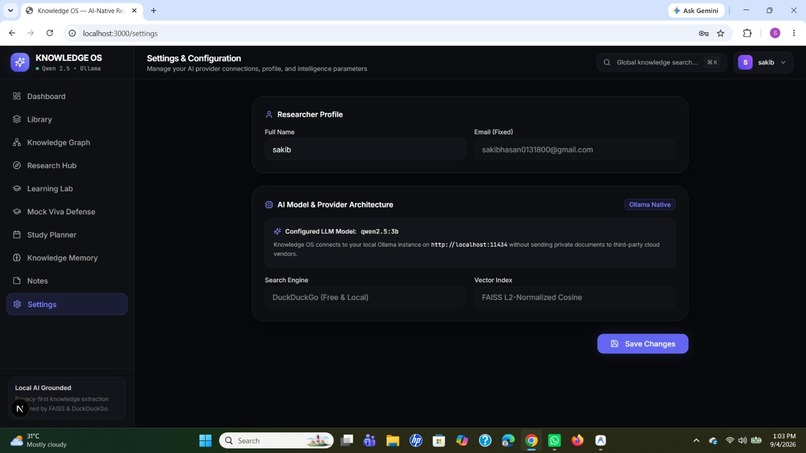This screenshot has height=453, width=806.
Task: Open the Library section
Action: pyautogui.click(x=67, y=119)
